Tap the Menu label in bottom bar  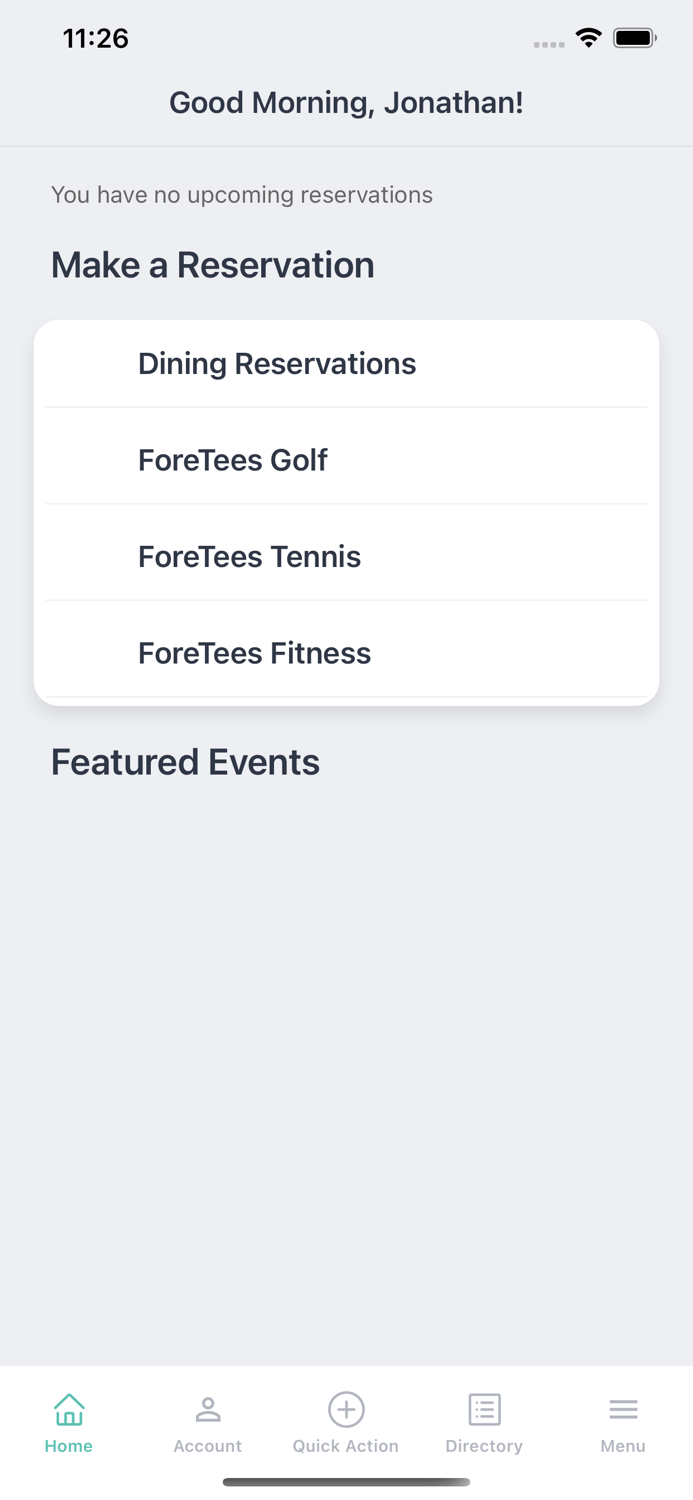click(623, 1445)
